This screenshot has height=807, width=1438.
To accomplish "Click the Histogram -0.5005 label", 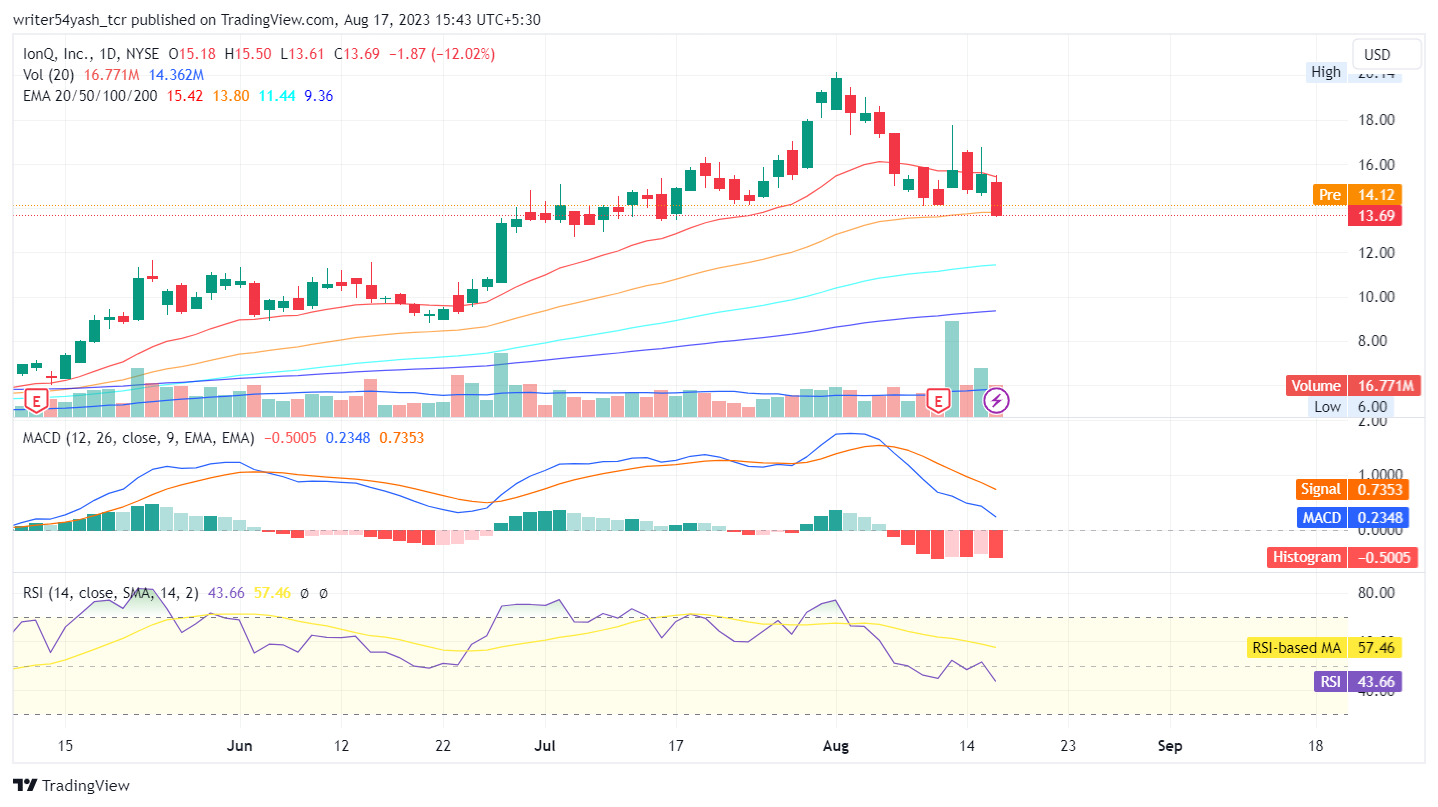I will tap(1344, 557).
